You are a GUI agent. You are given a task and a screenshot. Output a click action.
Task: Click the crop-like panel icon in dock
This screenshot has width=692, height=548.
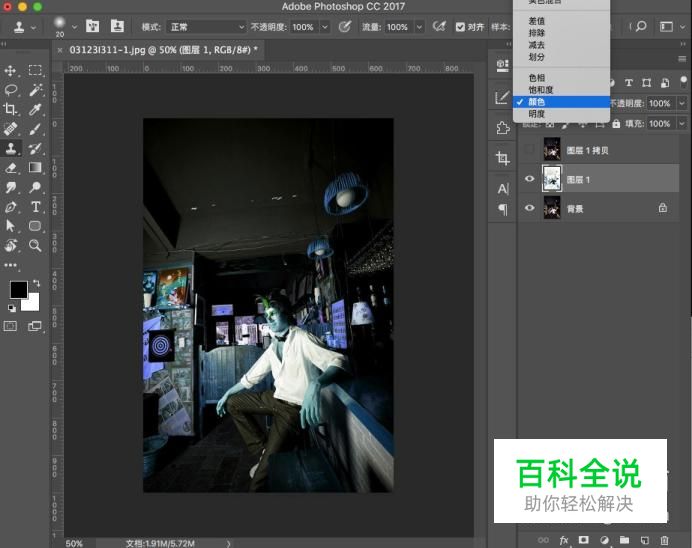502,158
